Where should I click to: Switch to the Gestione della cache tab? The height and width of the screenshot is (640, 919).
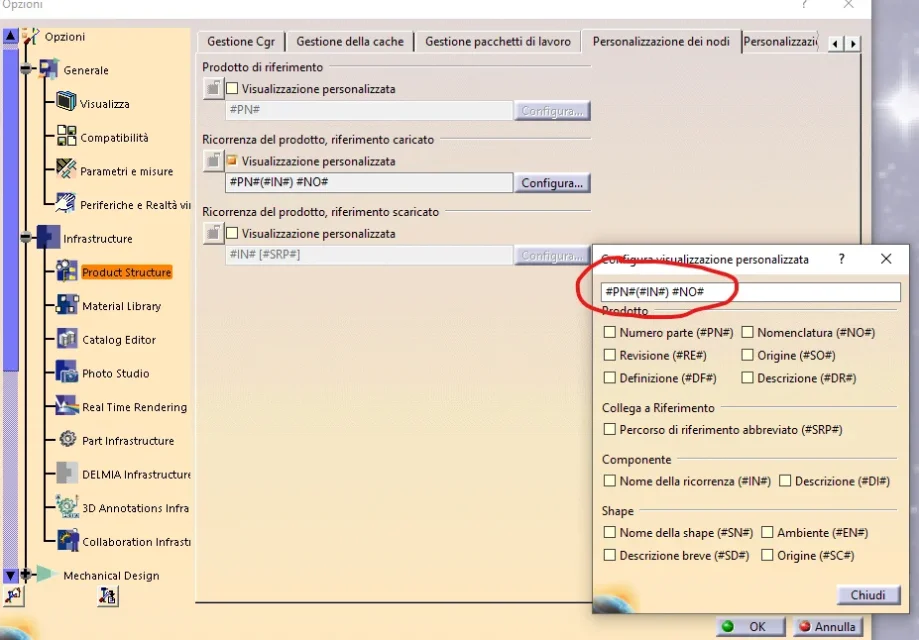(350, 42)
